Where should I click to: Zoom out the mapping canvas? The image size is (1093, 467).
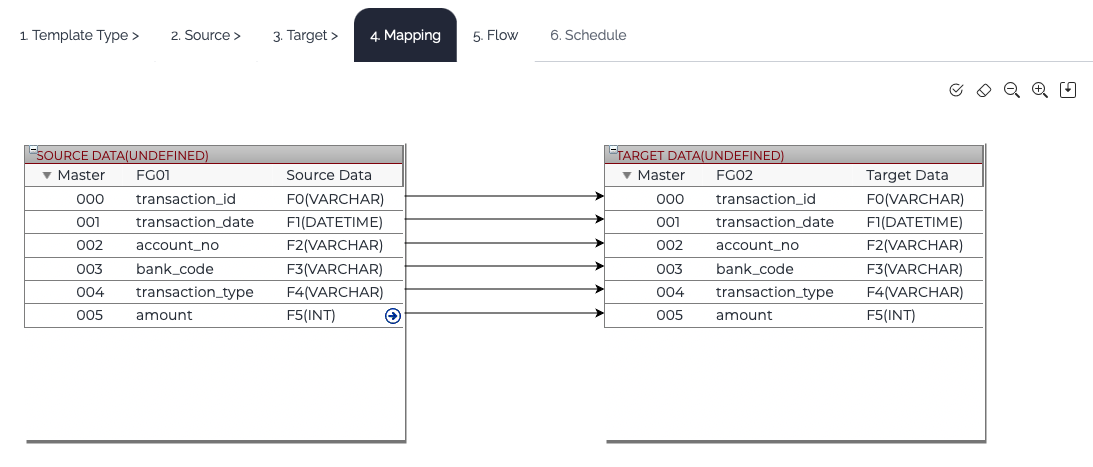1011,90
